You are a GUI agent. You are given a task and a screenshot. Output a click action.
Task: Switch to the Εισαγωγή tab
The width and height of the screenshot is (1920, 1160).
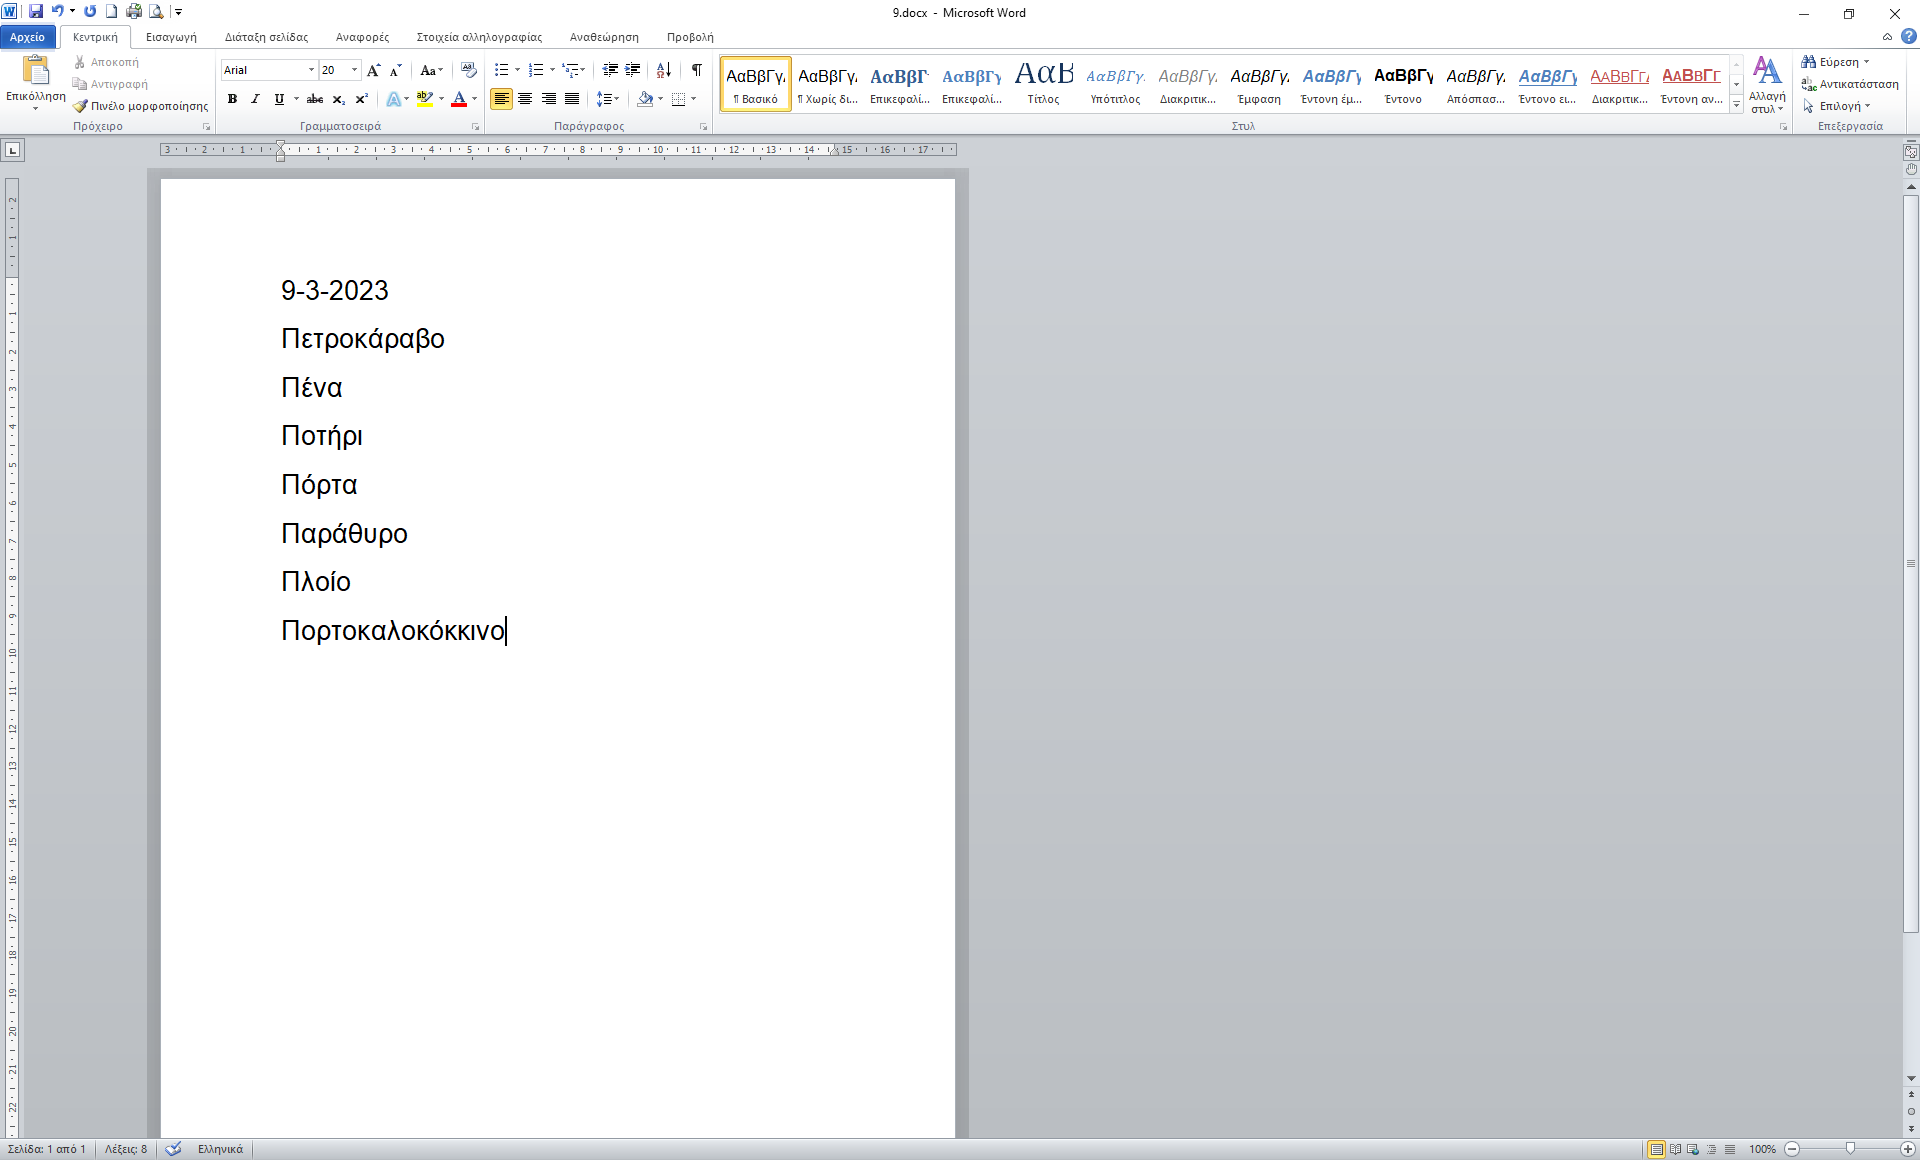171,37
